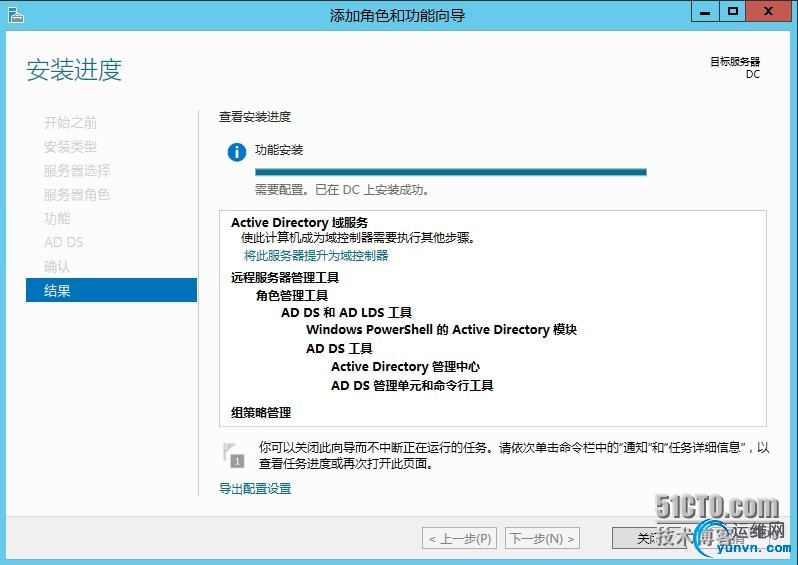Click the 下一步(N) button
798x565 pixels.
click(543, 539)
